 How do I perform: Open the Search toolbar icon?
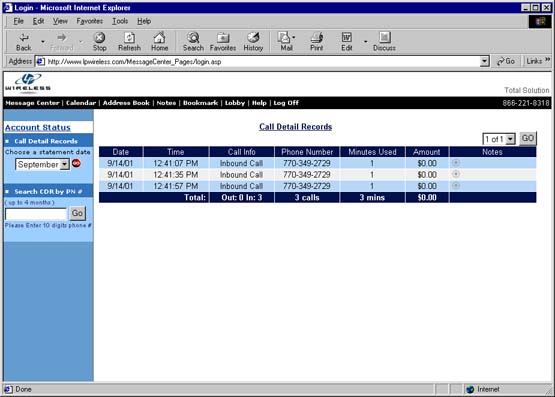(193, 42)
